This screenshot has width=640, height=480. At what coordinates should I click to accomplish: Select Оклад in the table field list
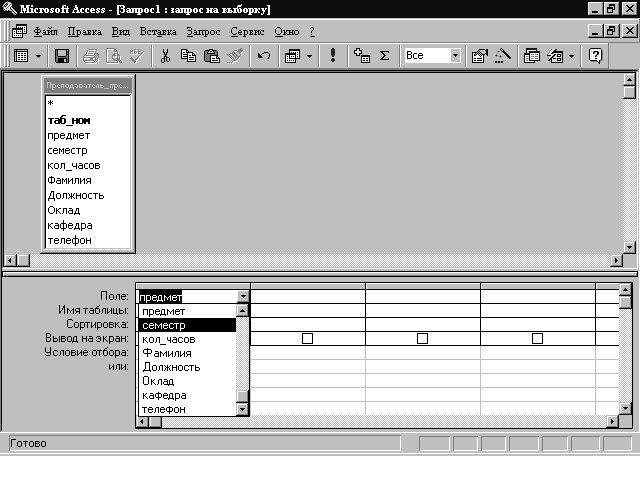click(x=88, y=210)
